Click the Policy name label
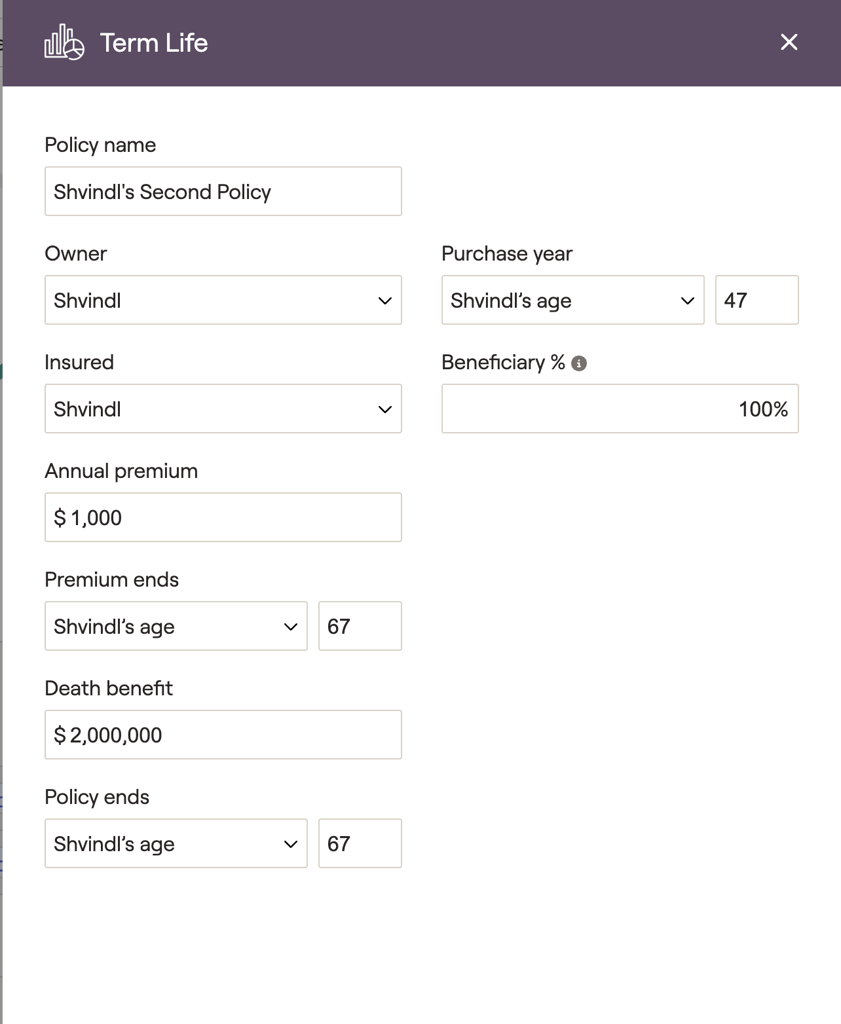The image size is (841, 1024). (x=100, y=145)
